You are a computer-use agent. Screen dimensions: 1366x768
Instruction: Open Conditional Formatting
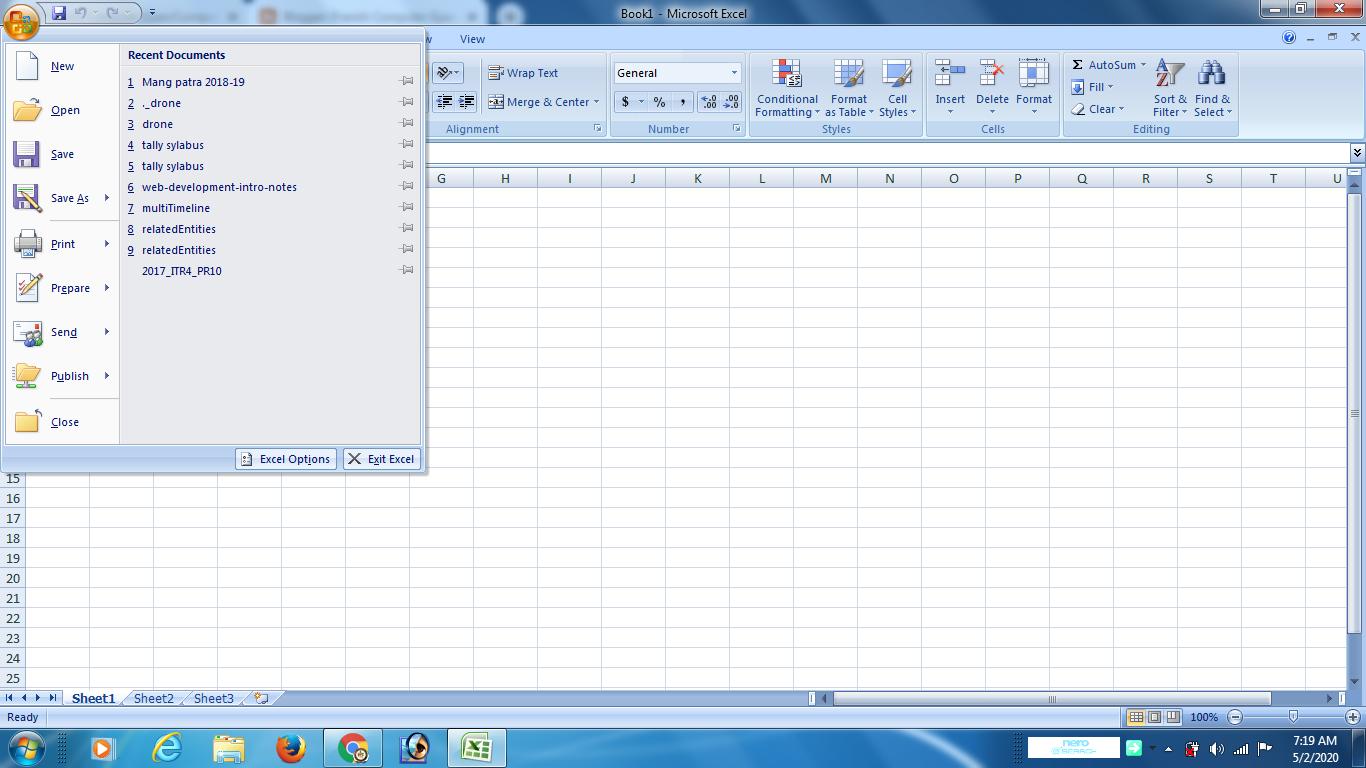coord(787,88)
